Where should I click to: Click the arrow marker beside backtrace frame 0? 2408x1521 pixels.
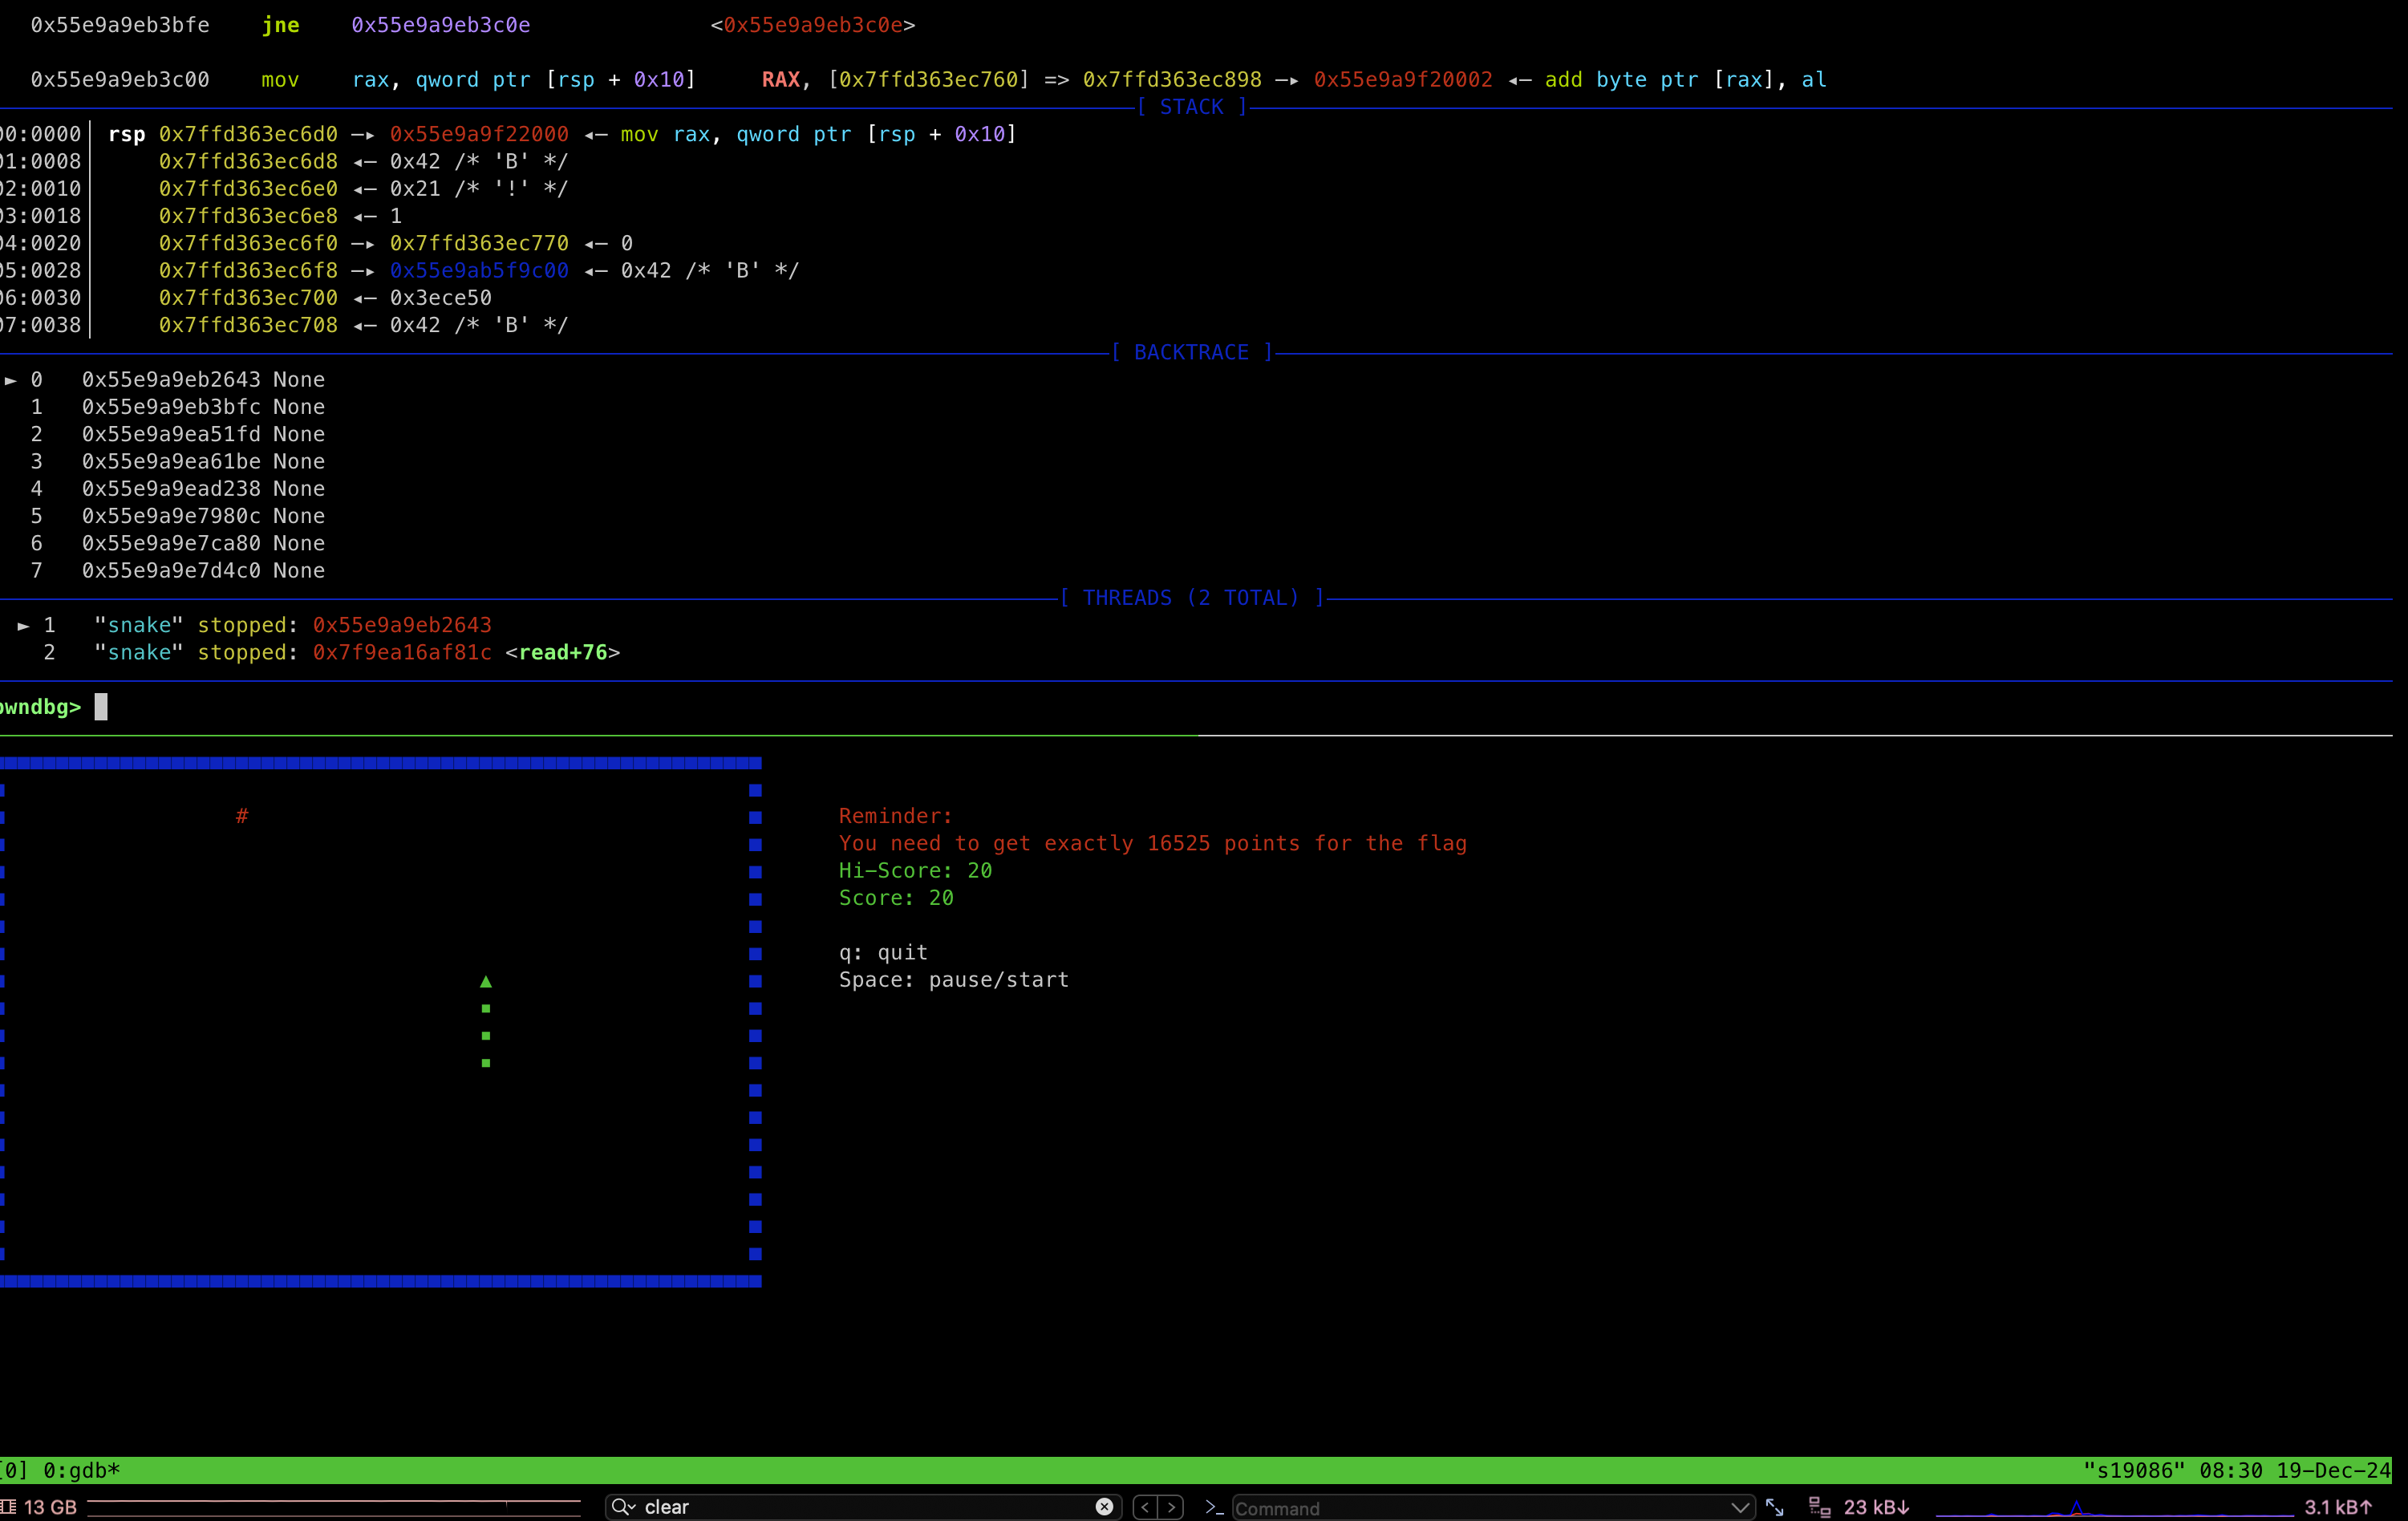pos(12,380)
